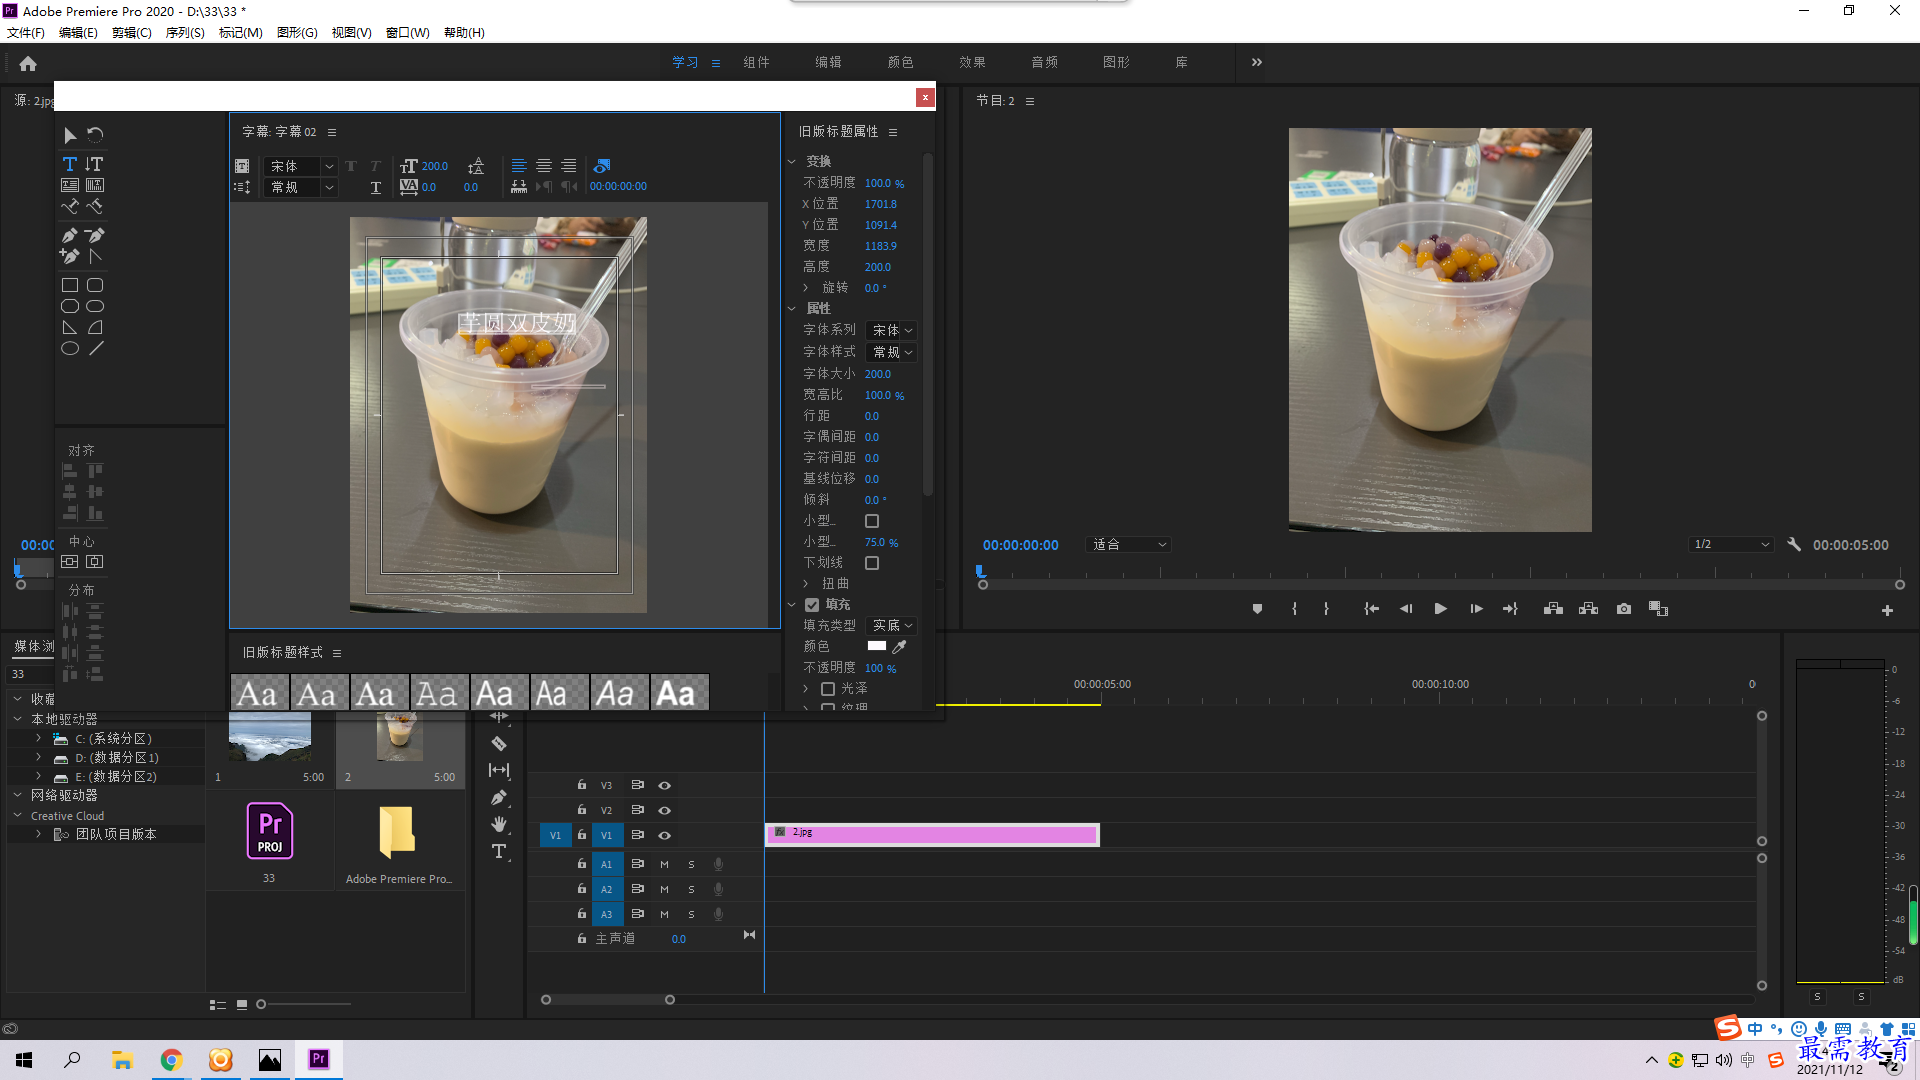Close the legacy title window
Viewport: 1920px width, 1080px height.
pyautogui.click(x=925, y=97)
